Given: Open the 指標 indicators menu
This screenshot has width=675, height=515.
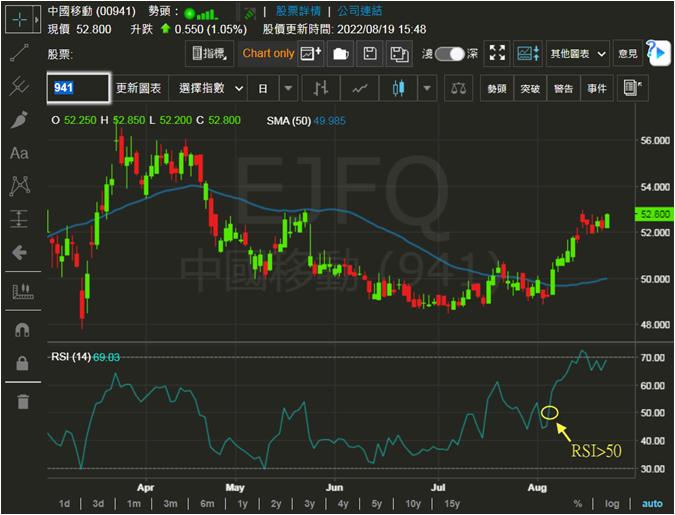Looking at the screenshot, I should pos(210,53).
